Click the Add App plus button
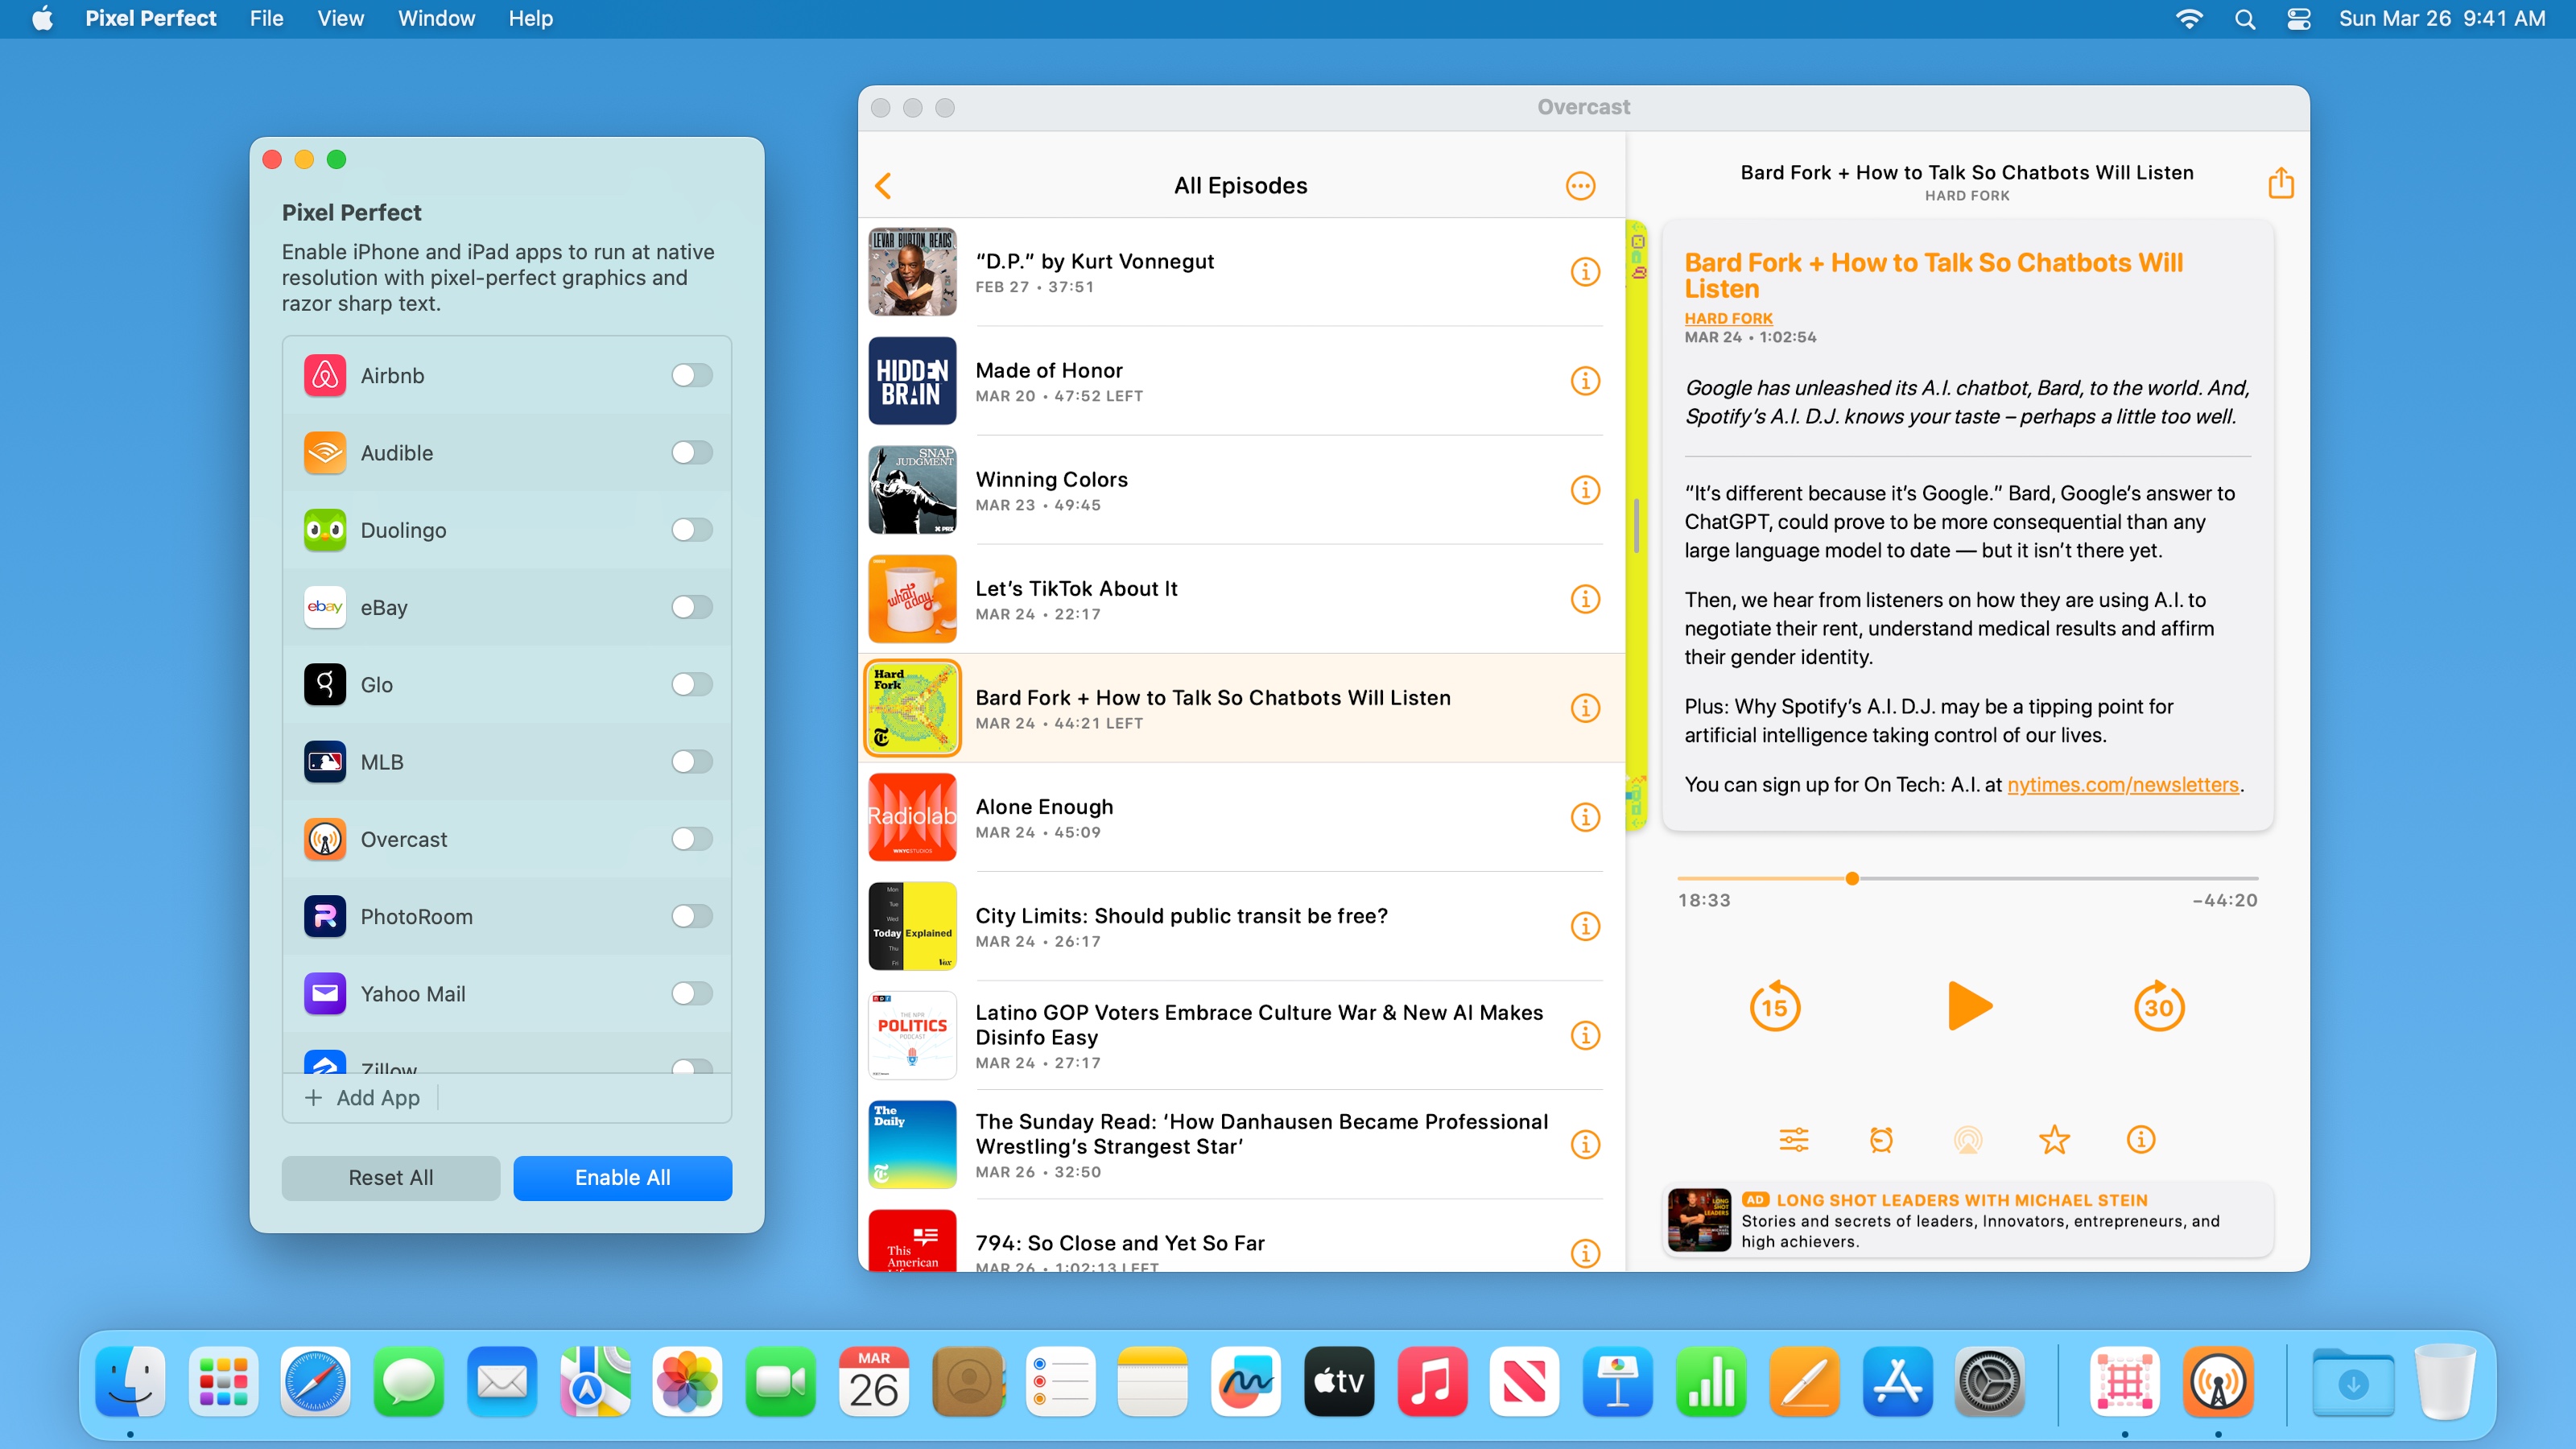Viewport: 2576px width, 1449px height. point(314,1098)
